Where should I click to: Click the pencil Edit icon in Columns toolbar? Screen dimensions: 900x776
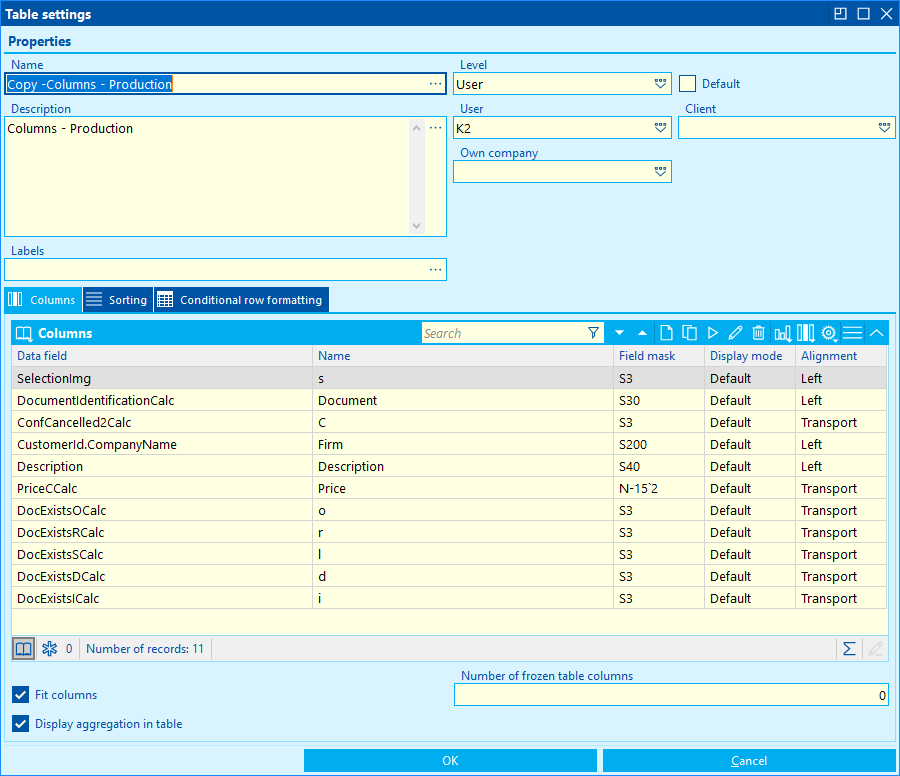735,333
